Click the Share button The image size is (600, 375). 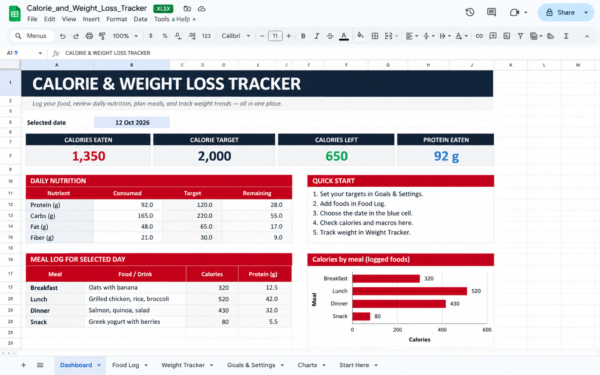point(560,12)
